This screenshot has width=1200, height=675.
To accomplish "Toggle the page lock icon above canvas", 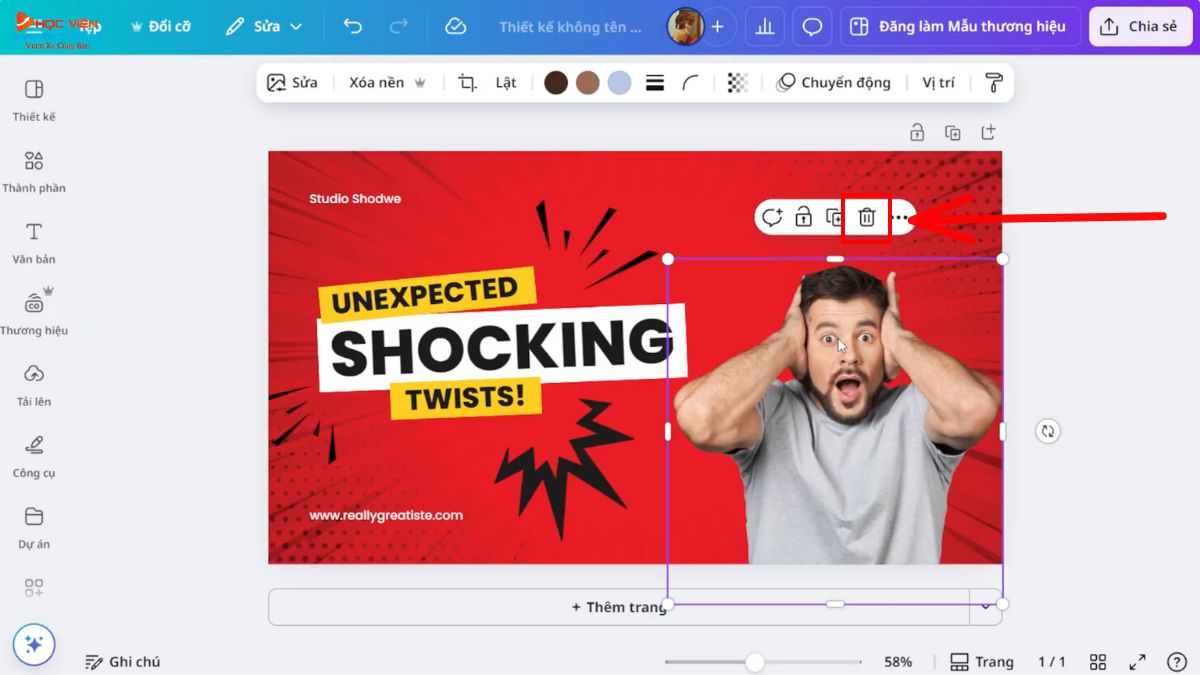I will [917, 133].
